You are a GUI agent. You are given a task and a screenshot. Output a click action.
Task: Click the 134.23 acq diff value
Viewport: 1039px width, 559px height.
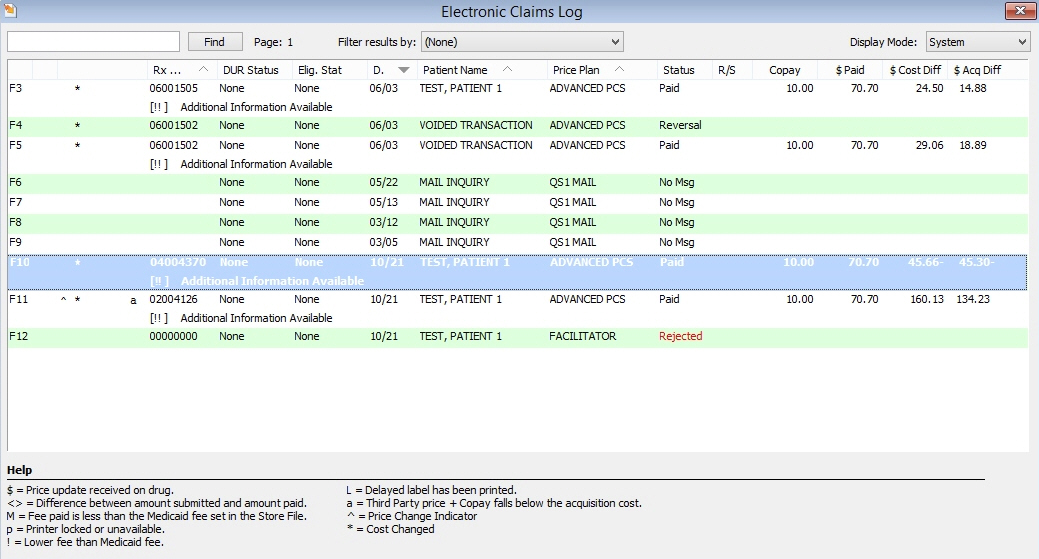(973, 299)
